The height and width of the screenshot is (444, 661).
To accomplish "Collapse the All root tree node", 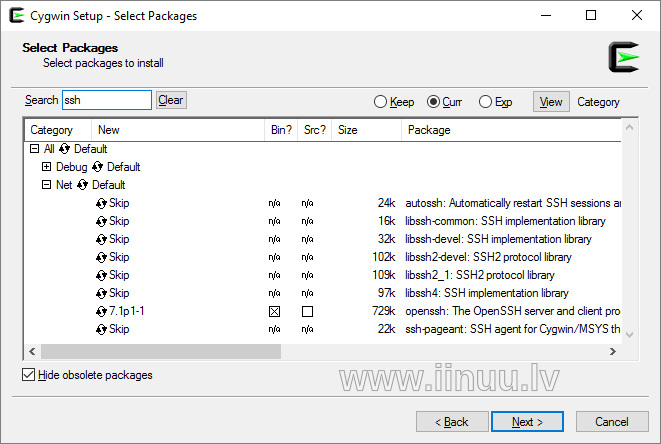I will tap(35, 148).
